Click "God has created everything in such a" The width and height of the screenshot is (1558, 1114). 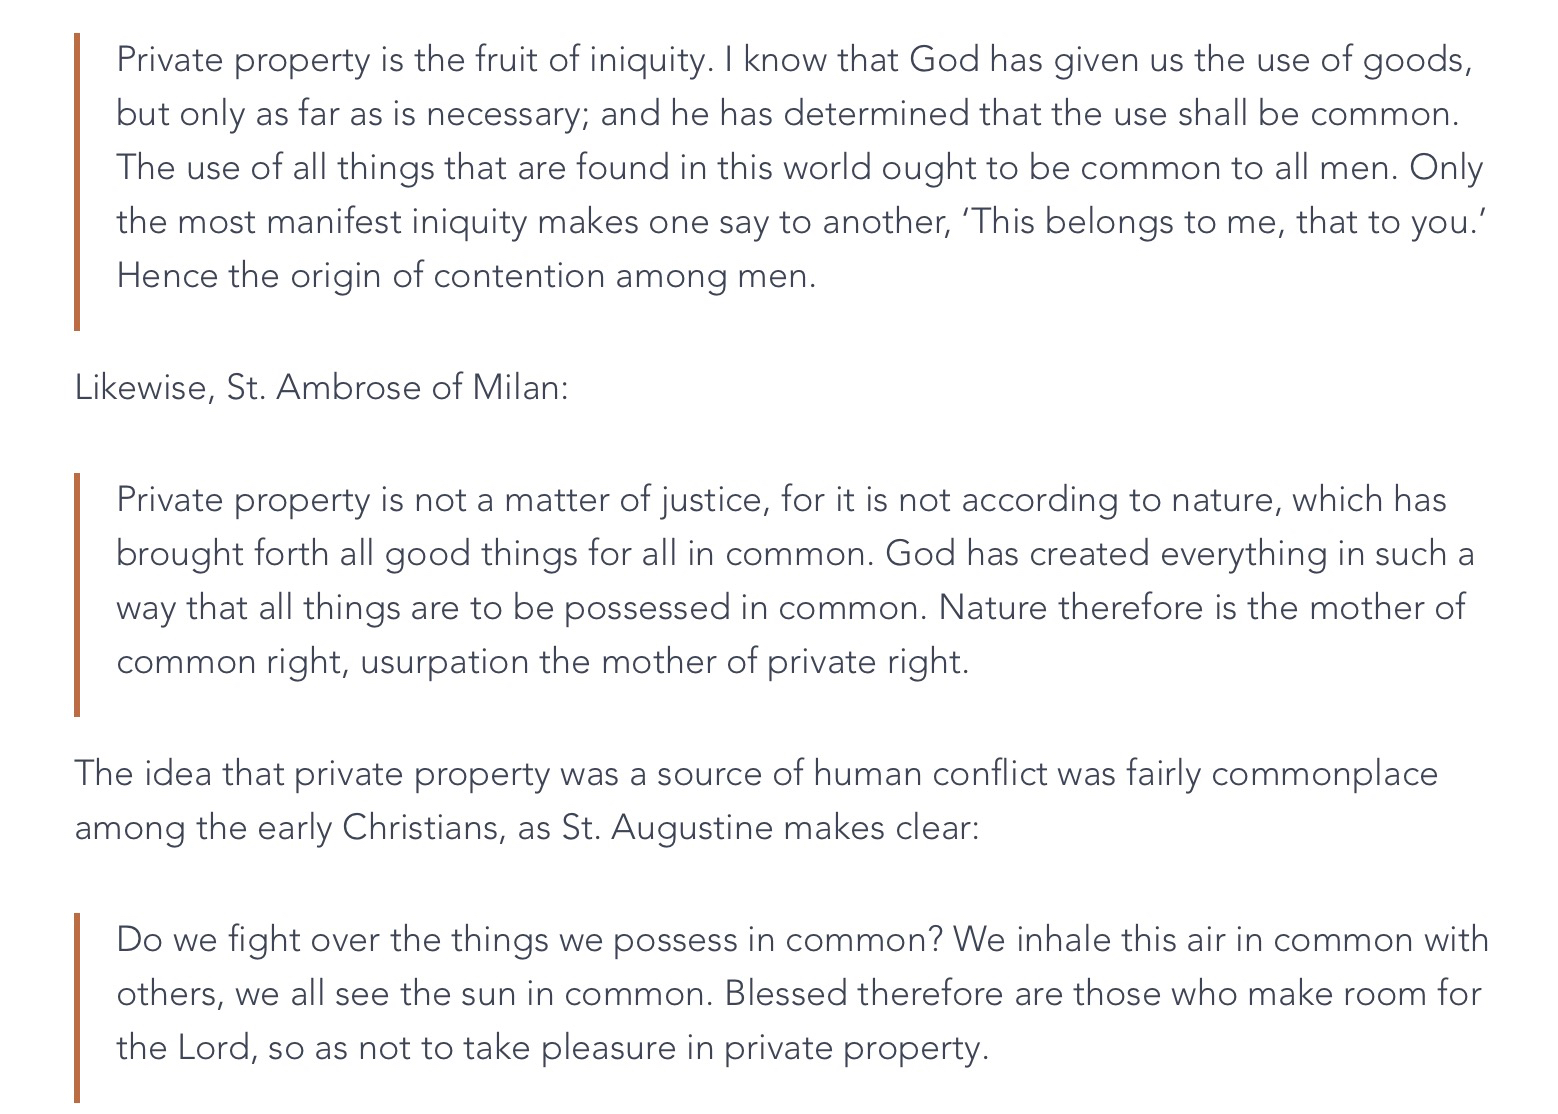coord(1179,554)
